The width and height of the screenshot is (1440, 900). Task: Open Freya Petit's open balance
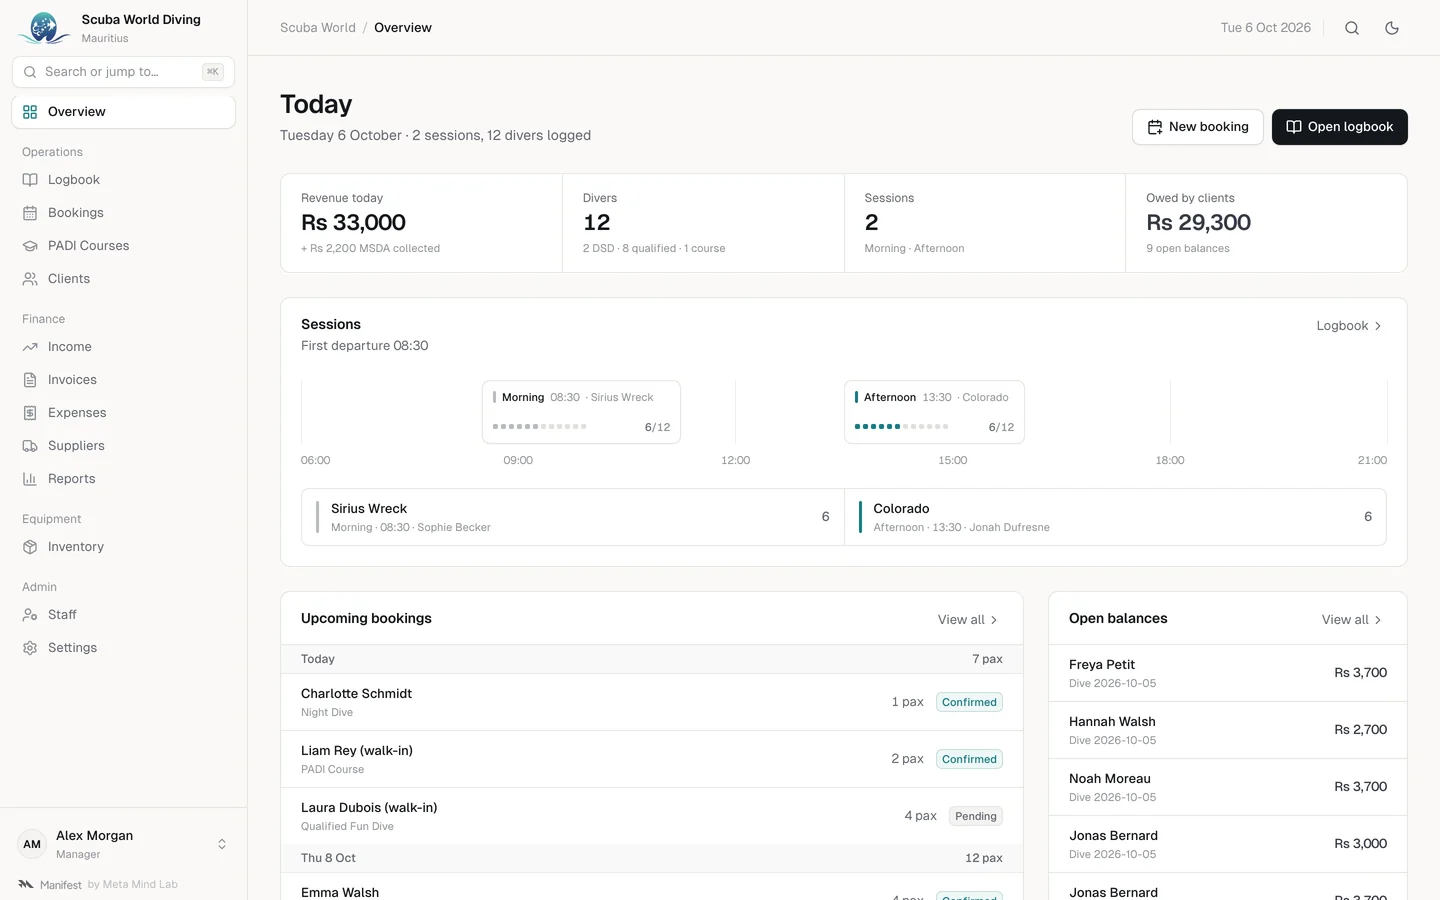(x=1228, y=673)
